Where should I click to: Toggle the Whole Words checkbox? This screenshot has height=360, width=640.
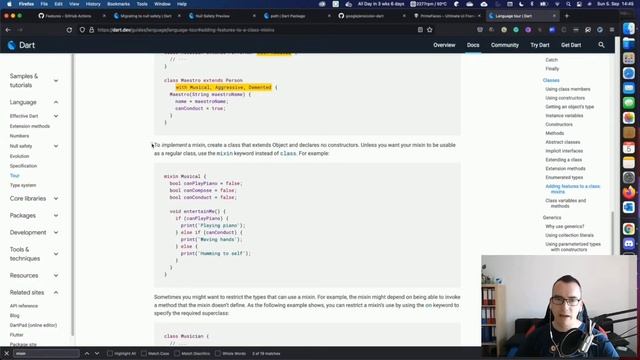(218, 353)
